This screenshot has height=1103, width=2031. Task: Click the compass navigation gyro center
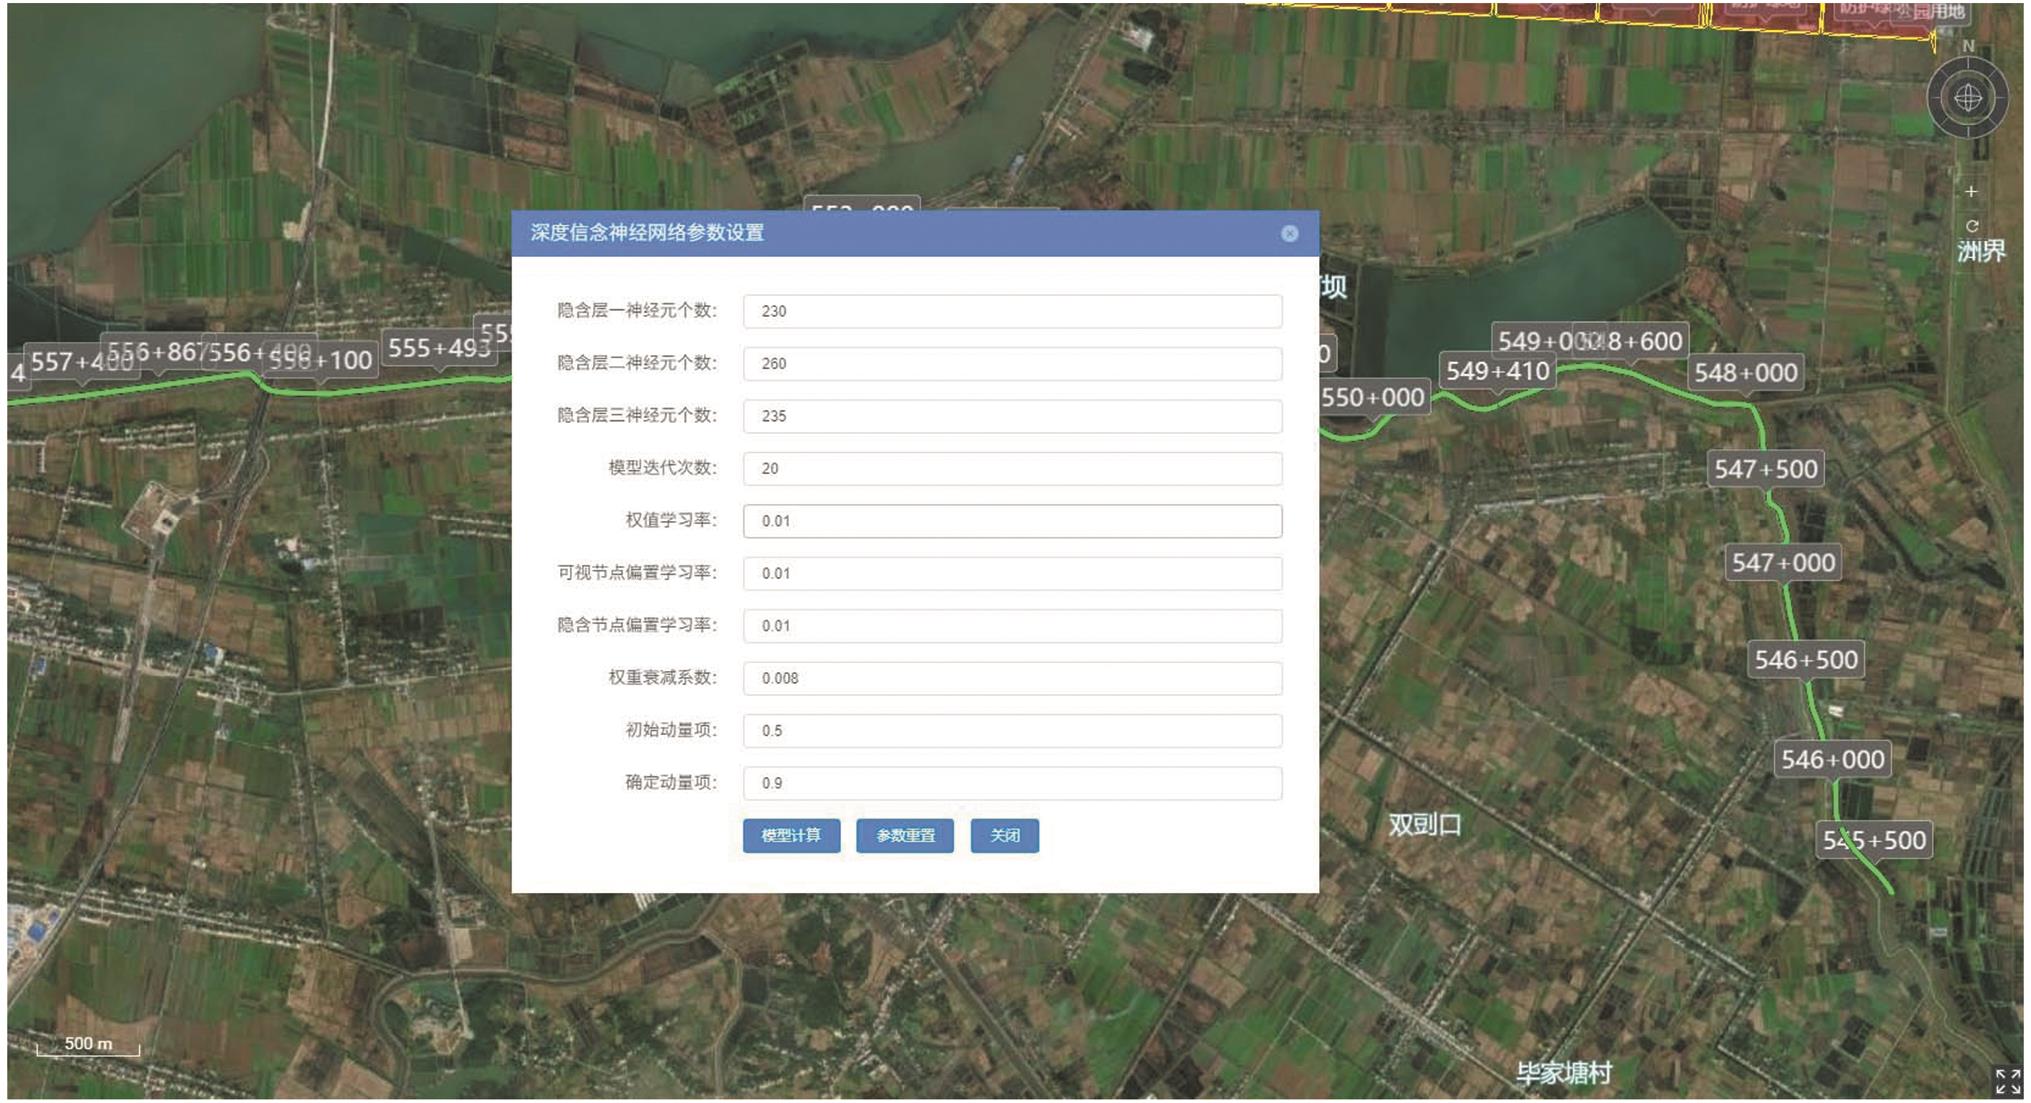point(1967,98)
